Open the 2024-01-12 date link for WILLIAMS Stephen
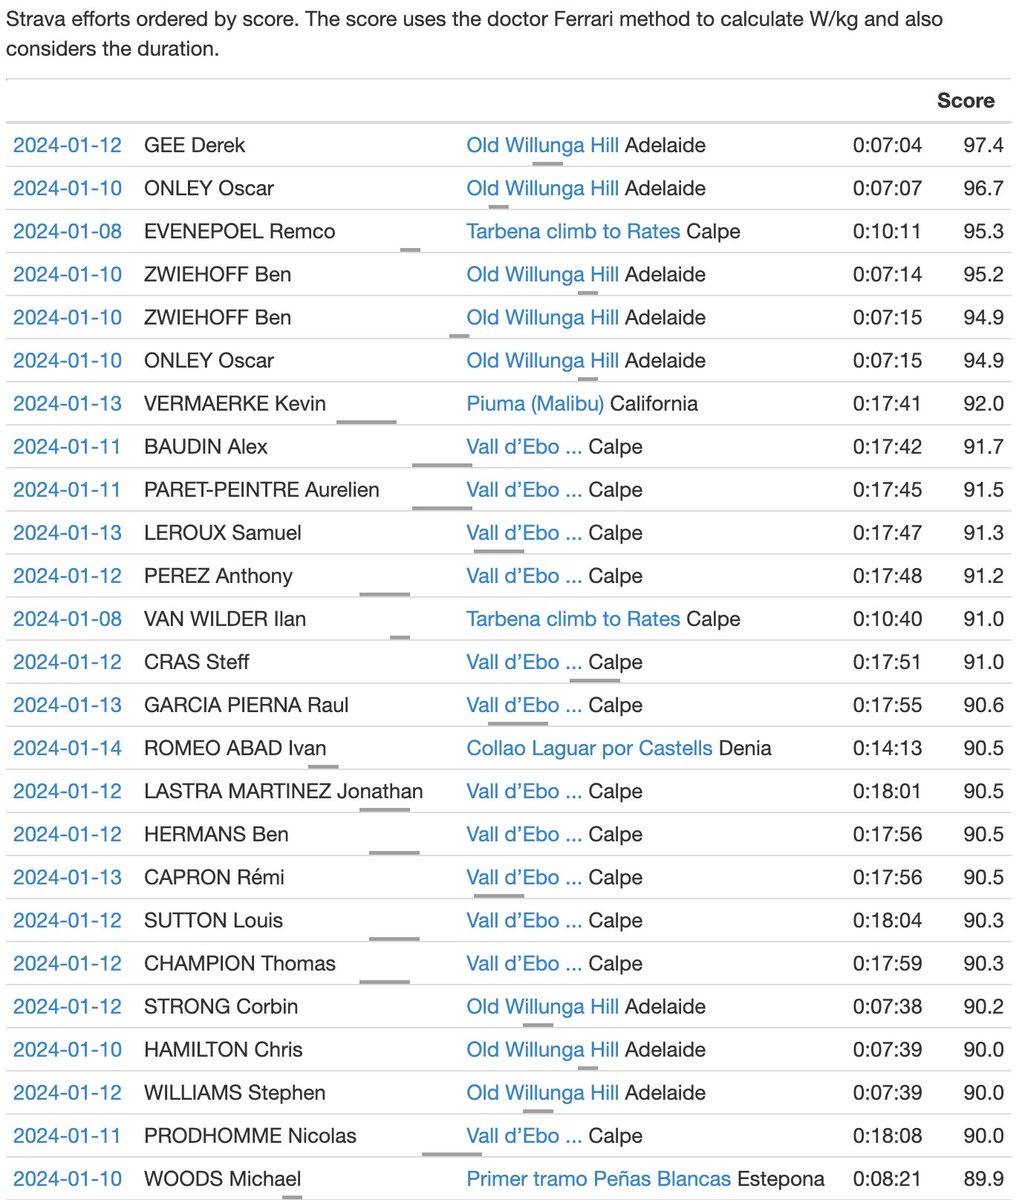 tap(67, 1092)
